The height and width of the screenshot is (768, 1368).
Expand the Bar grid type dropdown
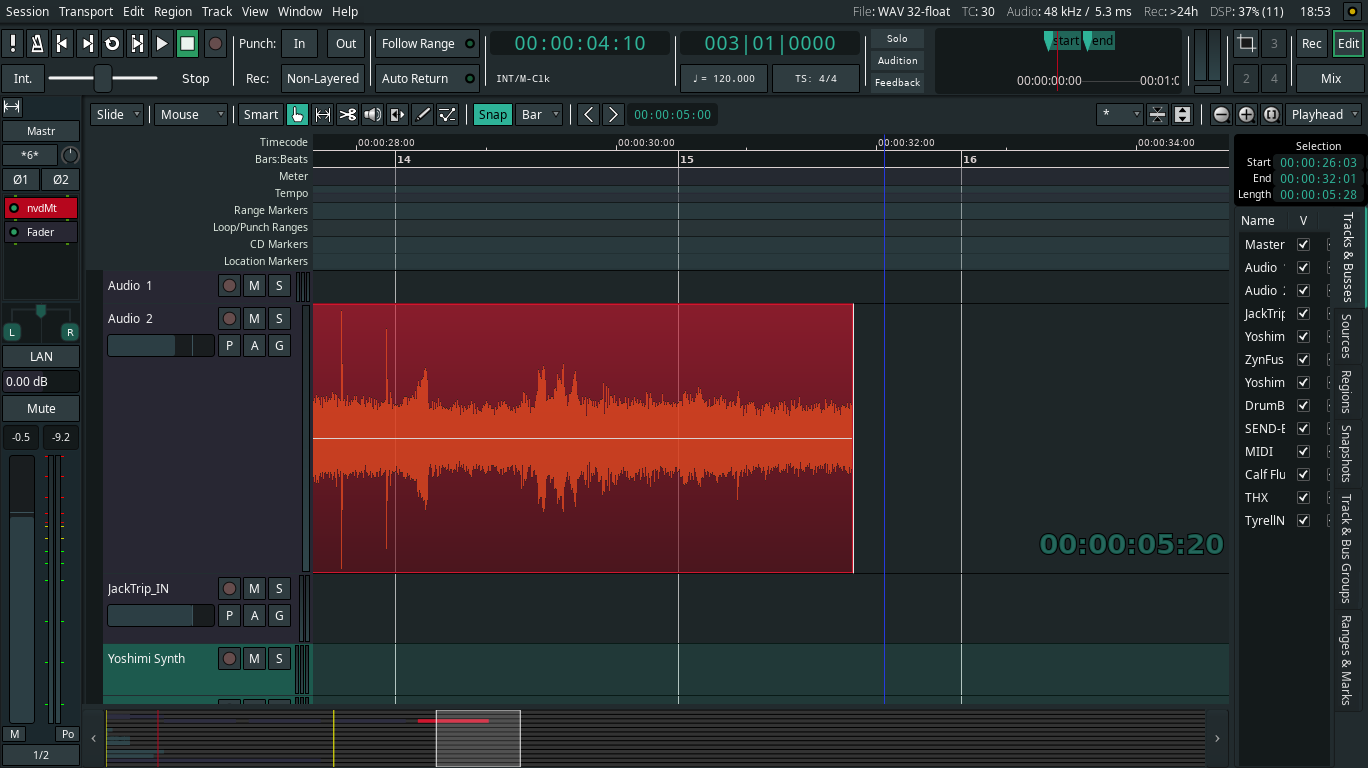(540, 114)
